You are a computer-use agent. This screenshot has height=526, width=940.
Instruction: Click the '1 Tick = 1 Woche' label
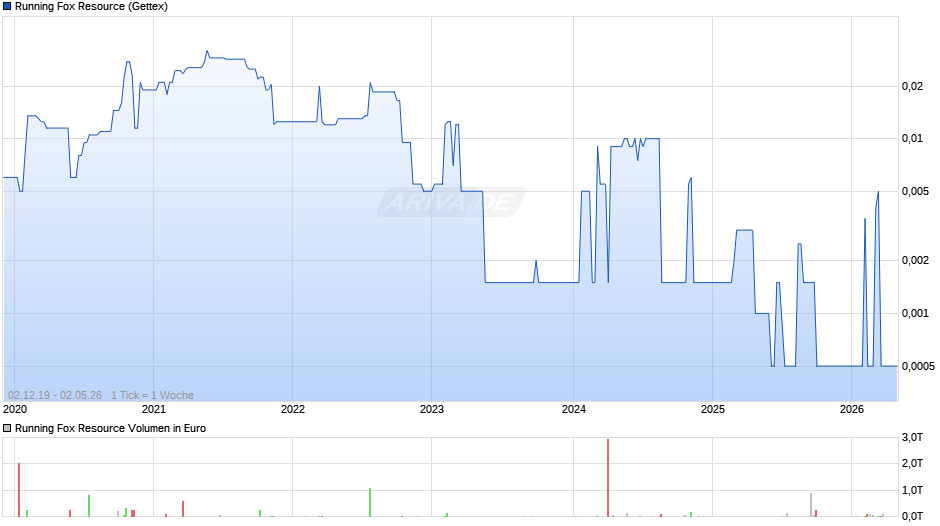(152, 395)
